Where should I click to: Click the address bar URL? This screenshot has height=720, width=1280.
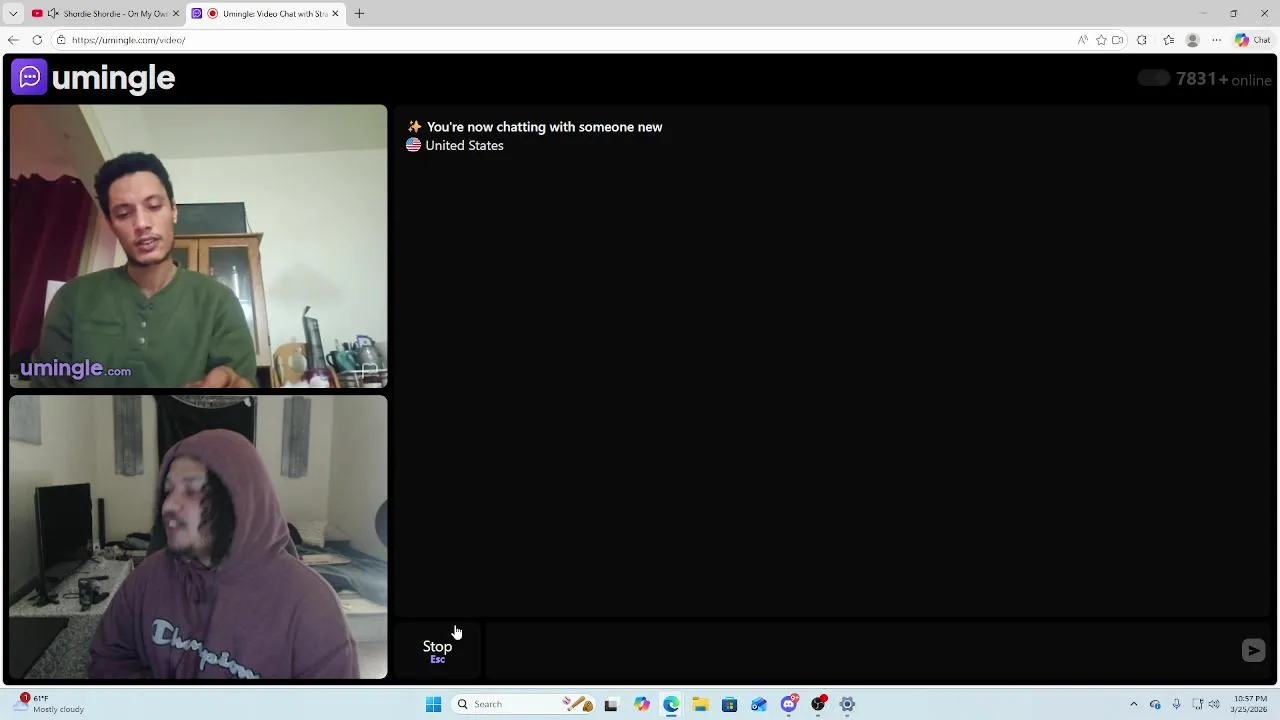point(128,40)
